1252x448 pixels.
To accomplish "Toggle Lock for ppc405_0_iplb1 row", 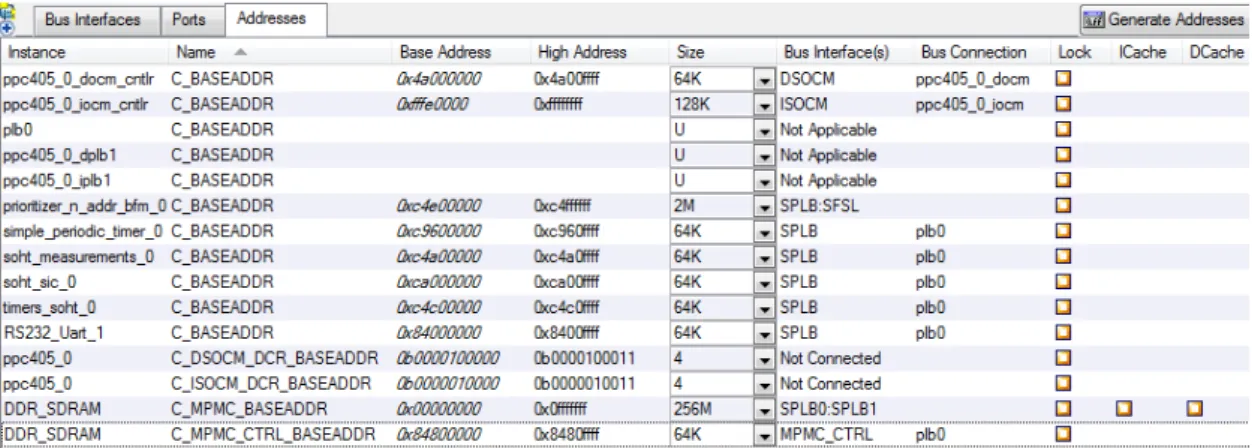I will [1064, 180].
